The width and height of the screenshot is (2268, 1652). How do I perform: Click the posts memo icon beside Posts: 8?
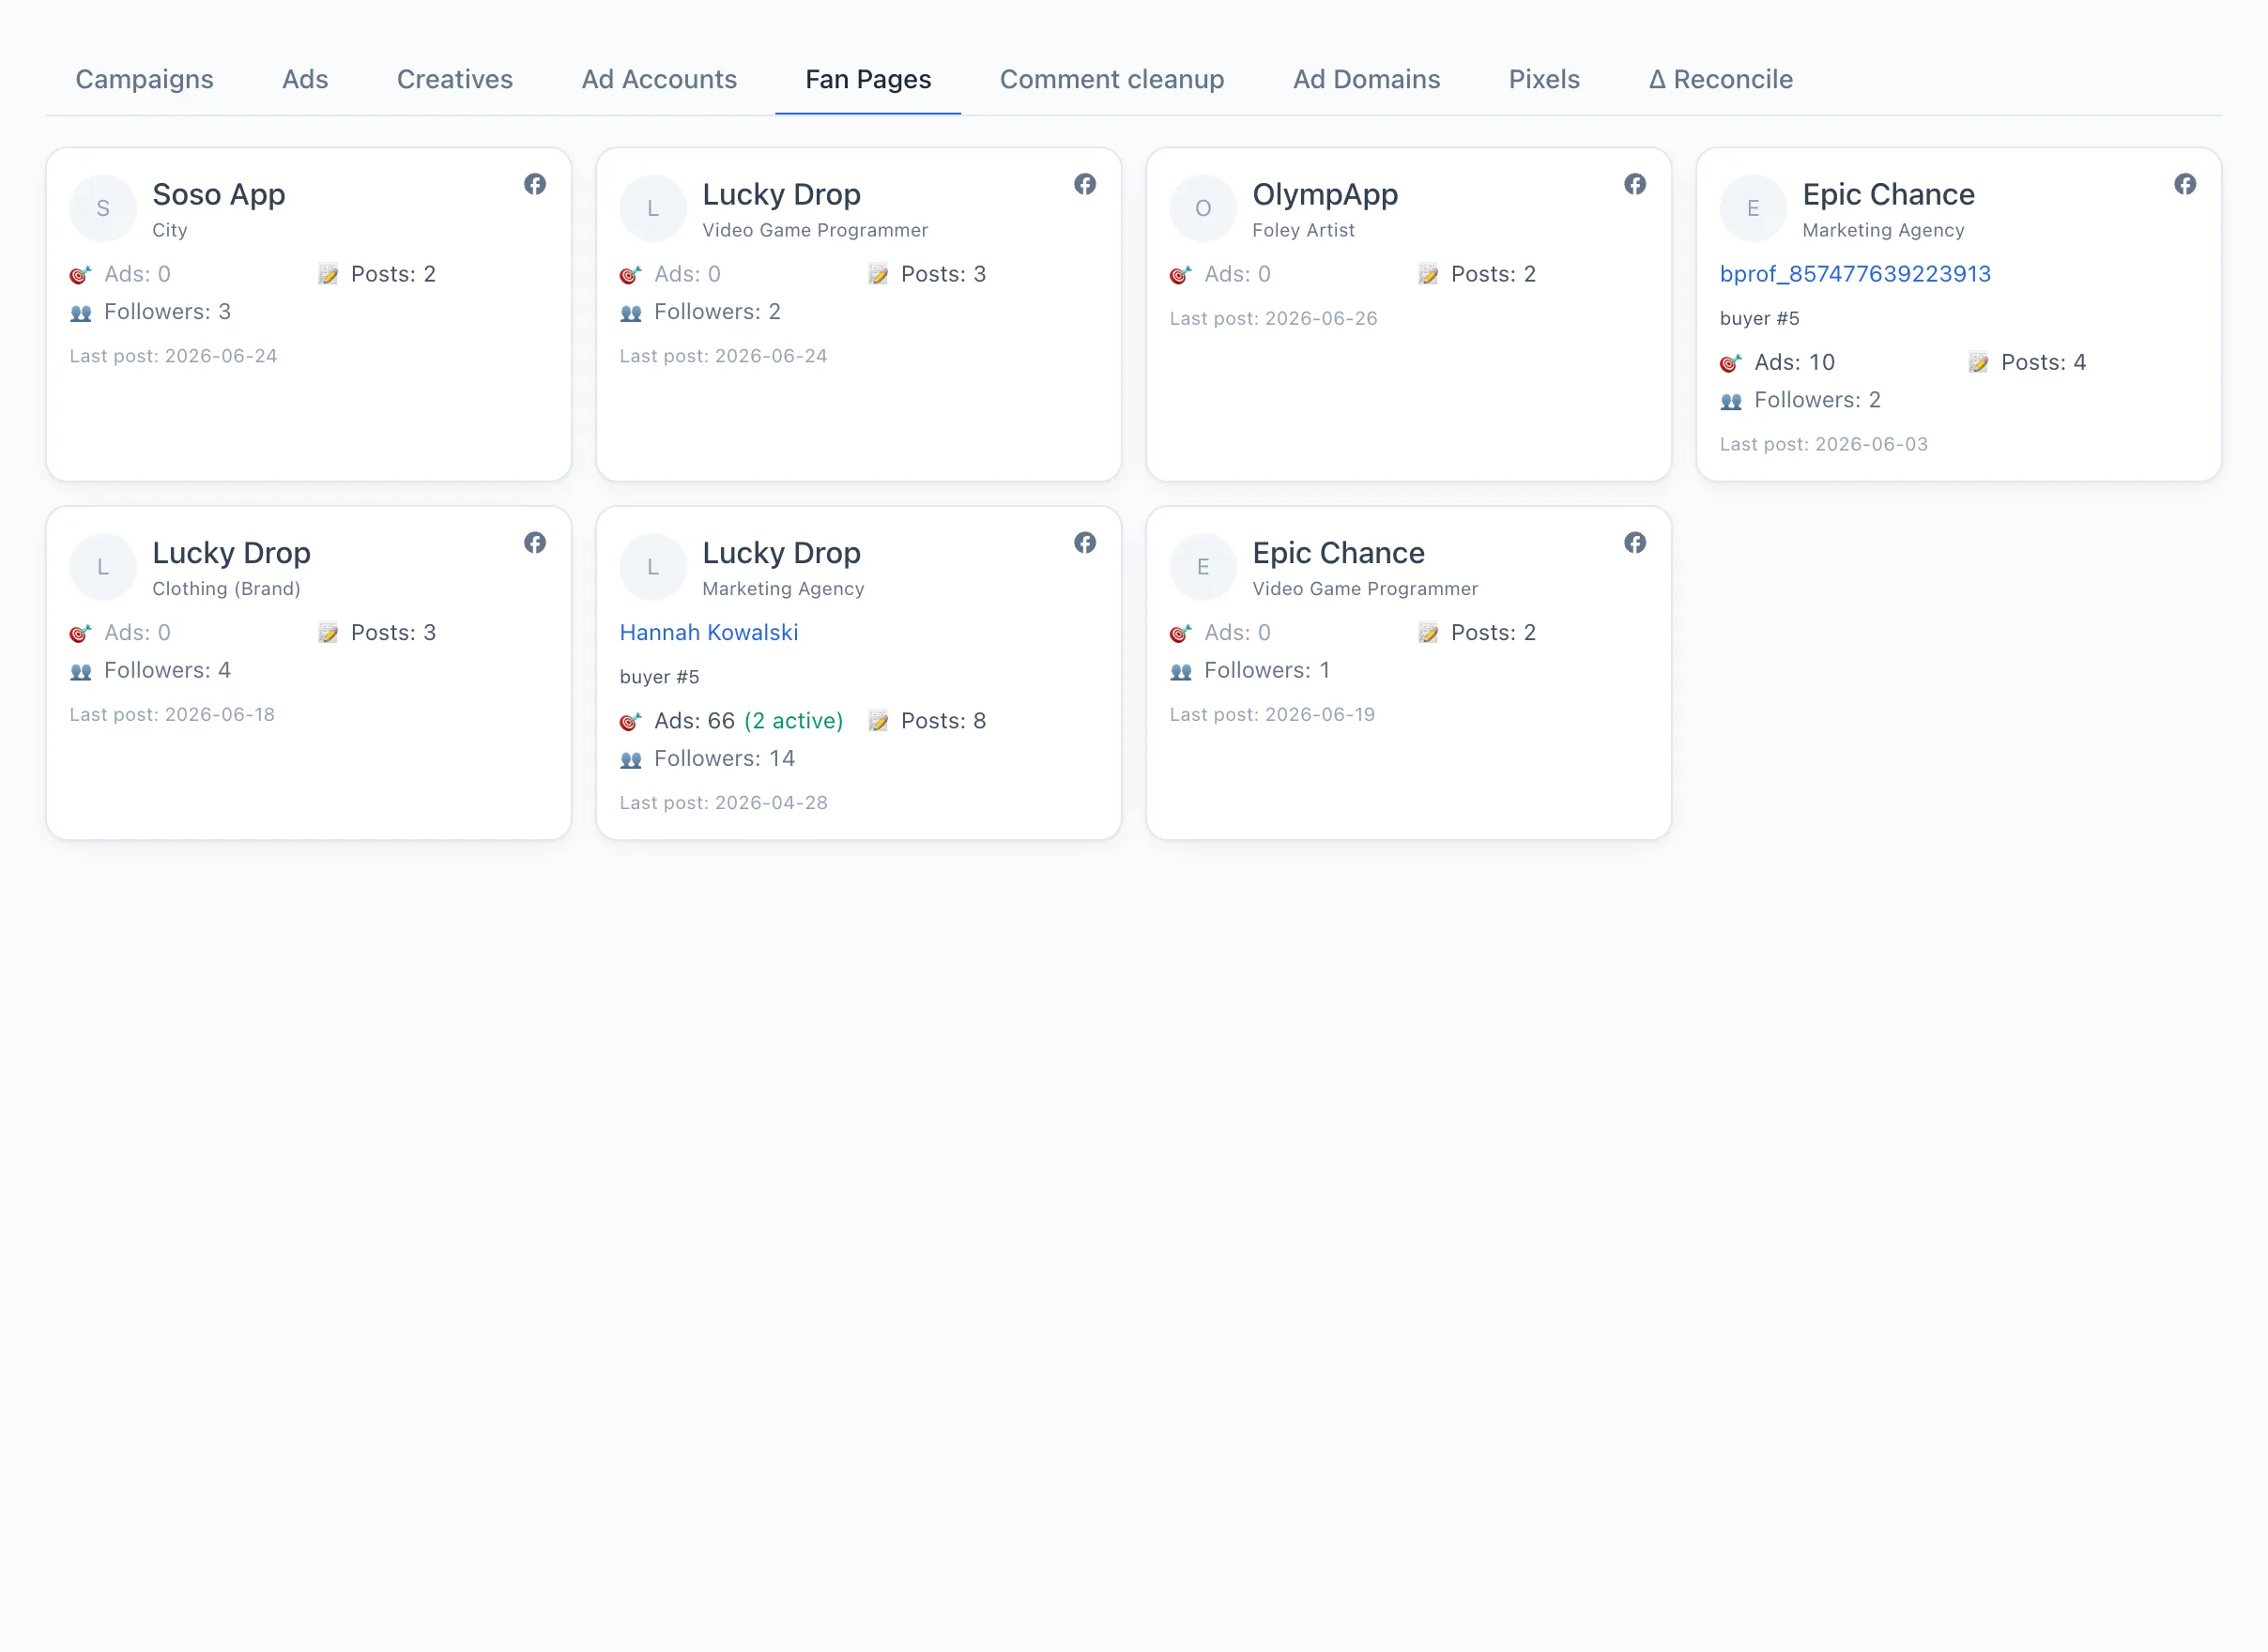(x=878, y=722)
